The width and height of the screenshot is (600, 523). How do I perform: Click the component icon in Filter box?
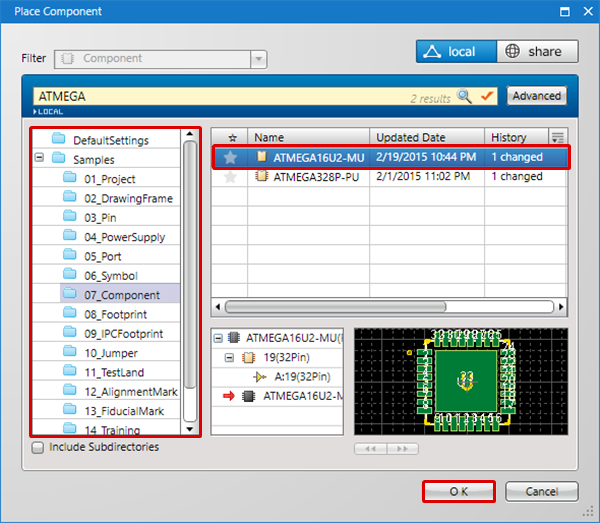pyautogui.click(x=67, y=59)
